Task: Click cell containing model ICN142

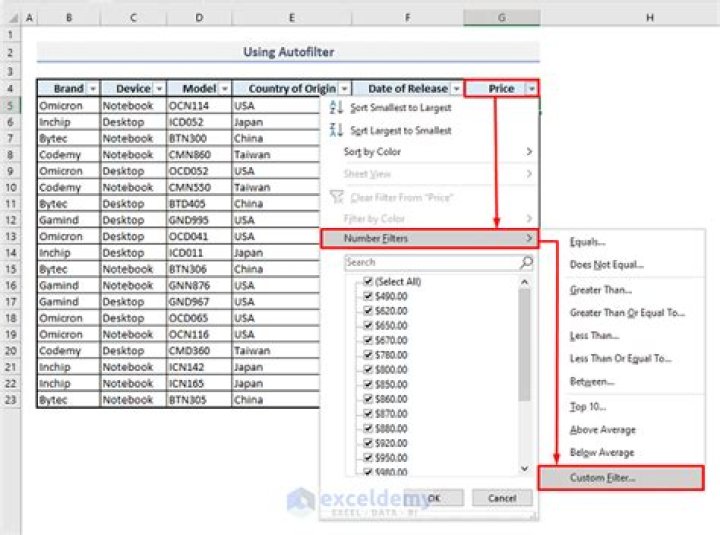Action: click(x=199, y=367)
